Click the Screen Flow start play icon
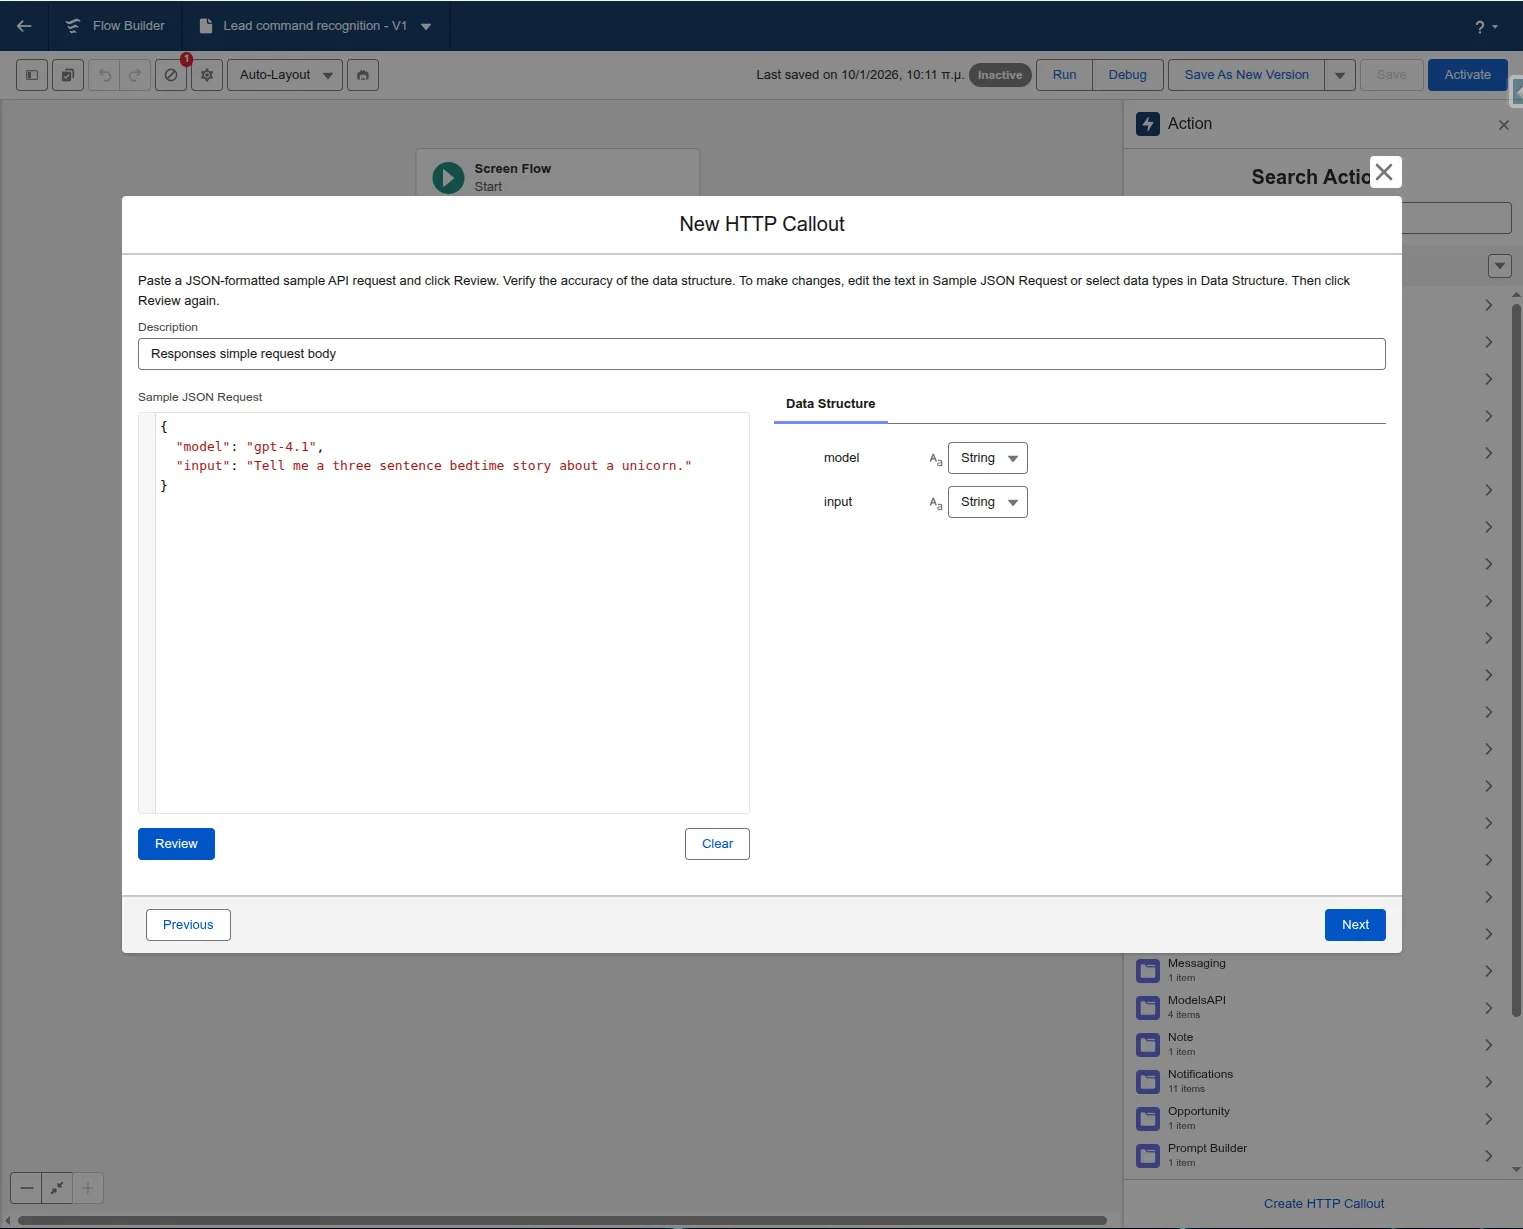Screen dimensions: 1523x1229 coord(447,178)
